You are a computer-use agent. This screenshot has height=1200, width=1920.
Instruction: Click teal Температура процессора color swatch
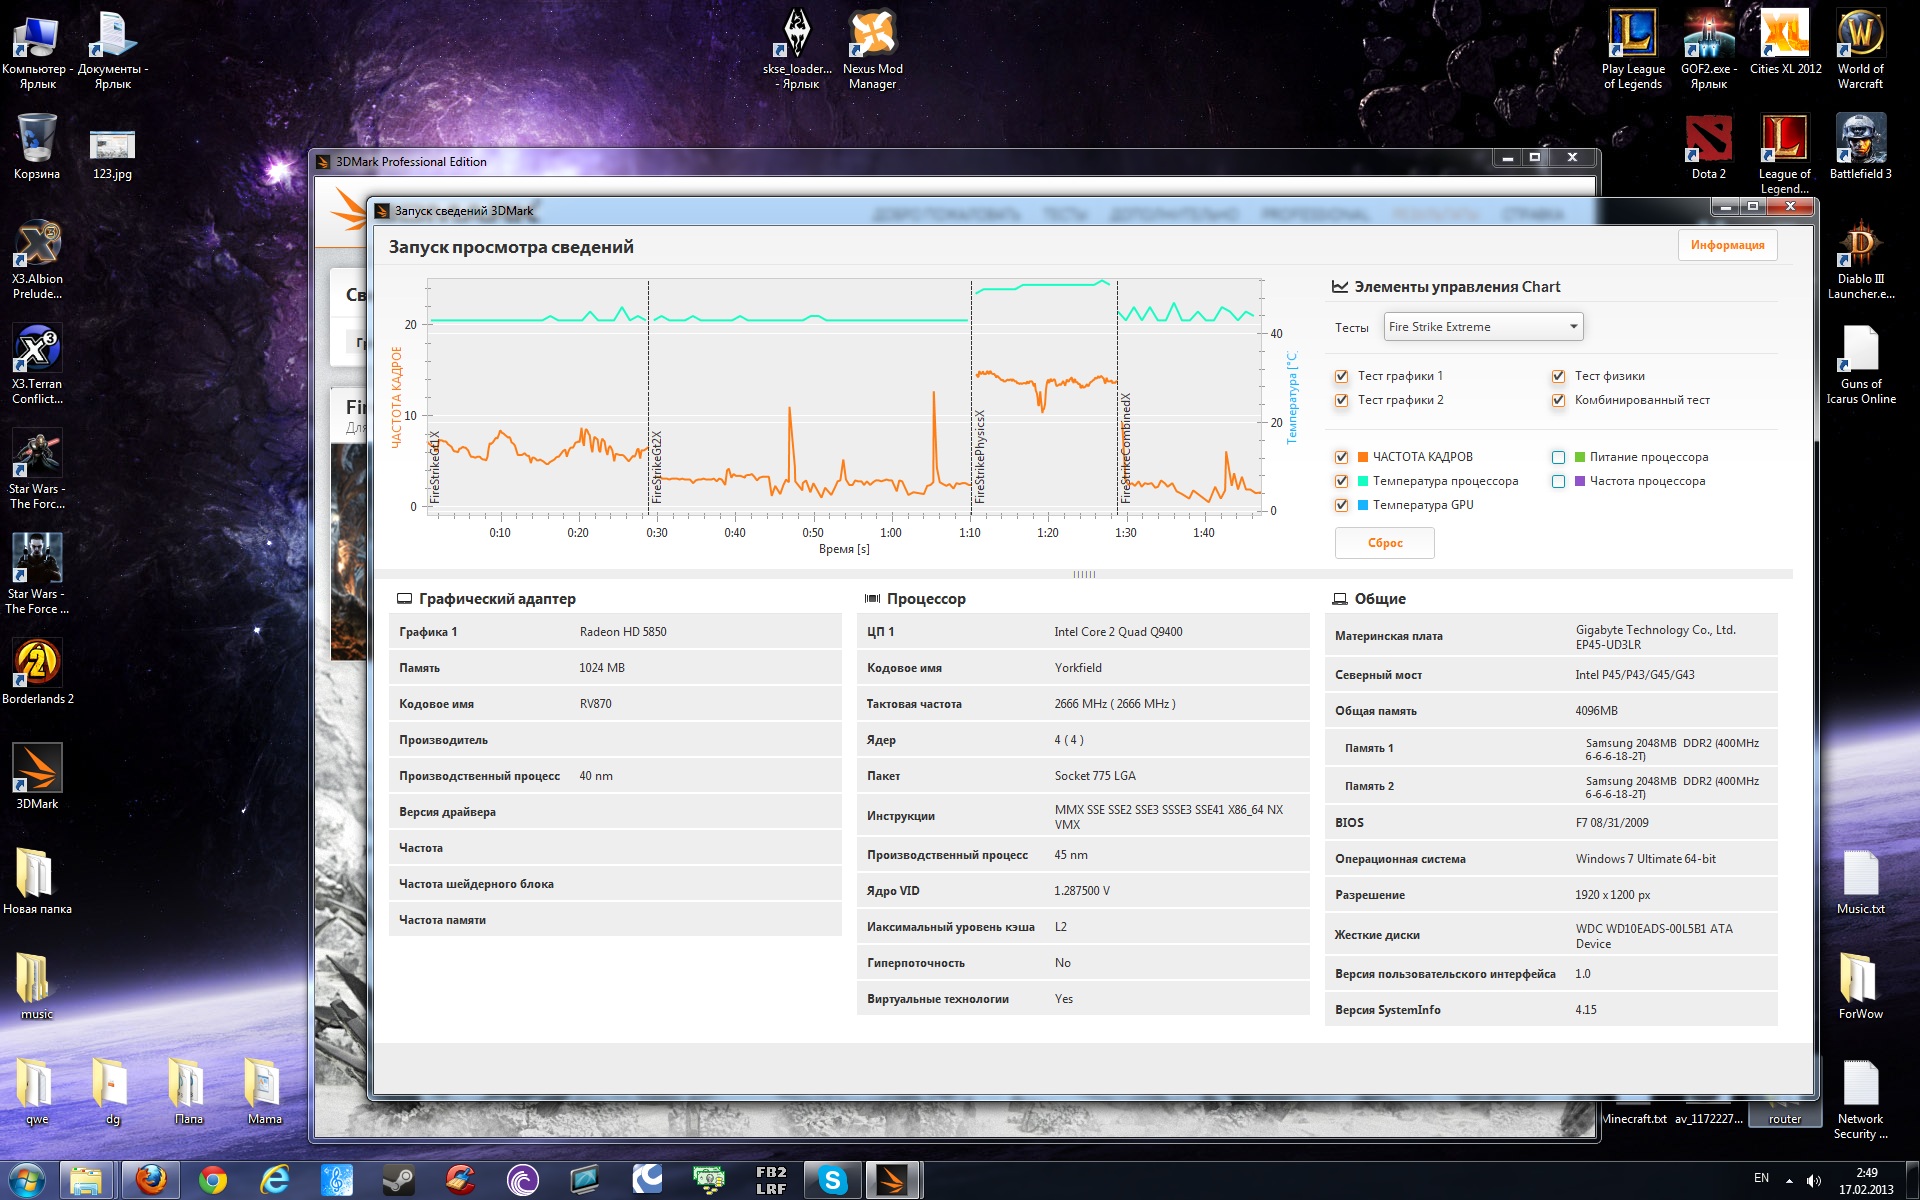coord(1363,481)
